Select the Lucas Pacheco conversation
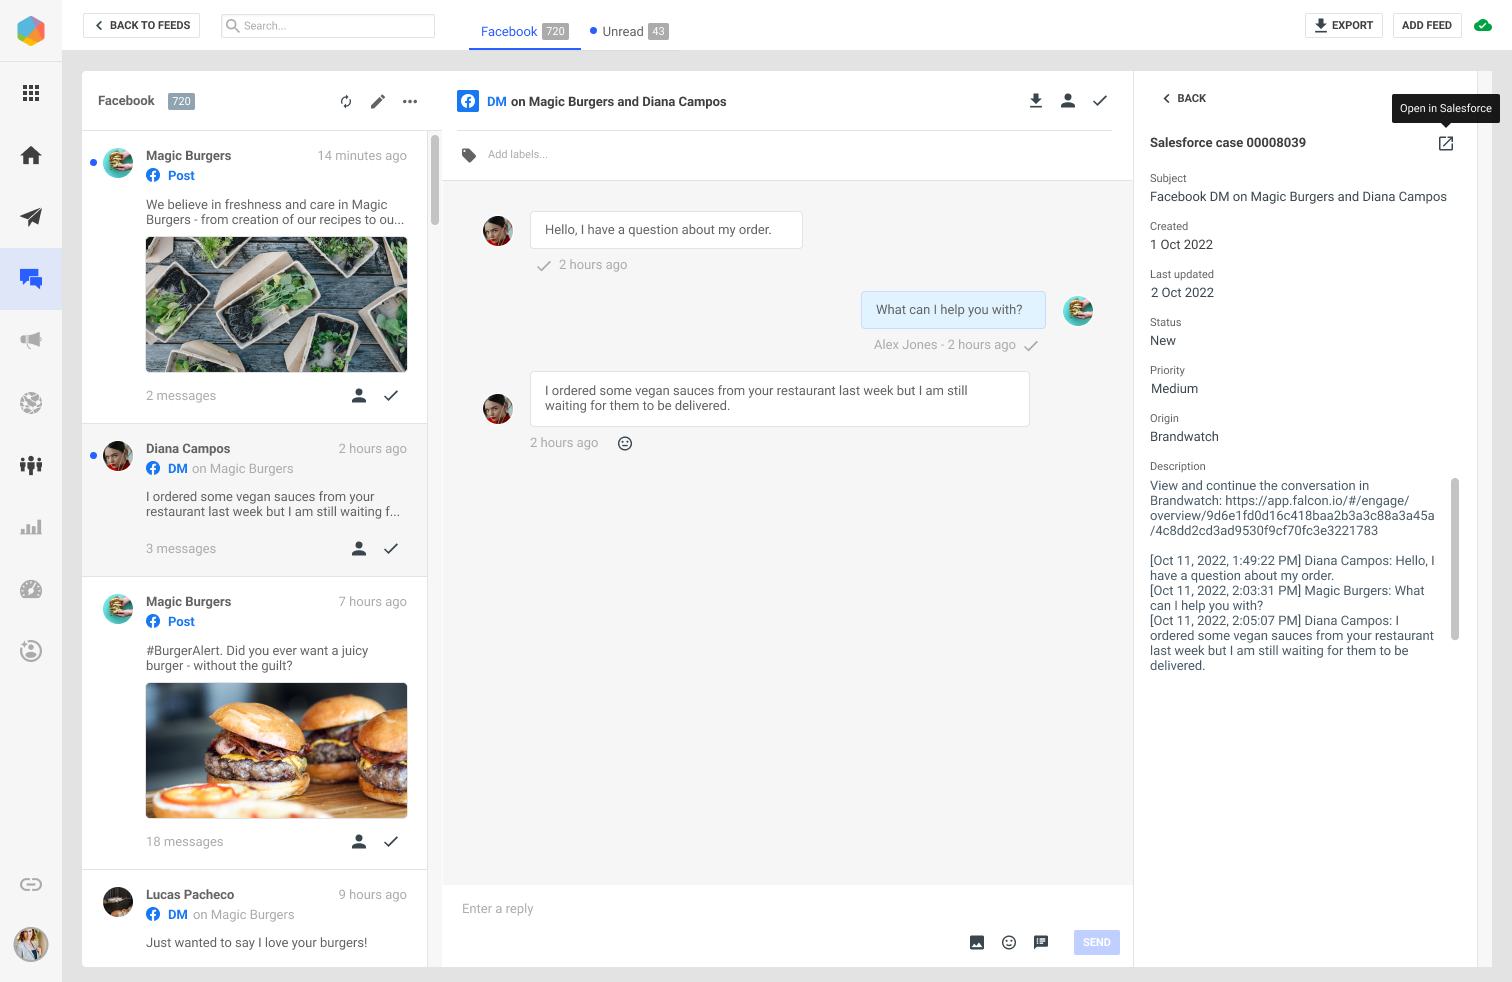The image size is (1512, 982). (255, 919)
